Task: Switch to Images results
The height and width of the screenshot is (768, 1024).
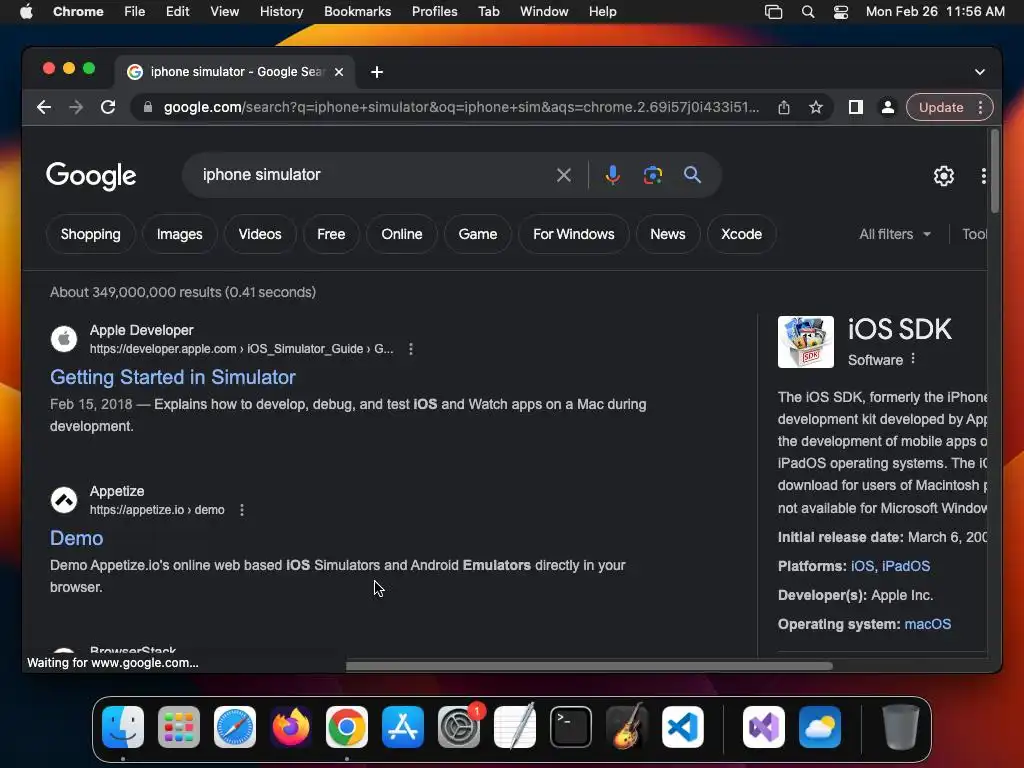Action: [x=180, y=234]
